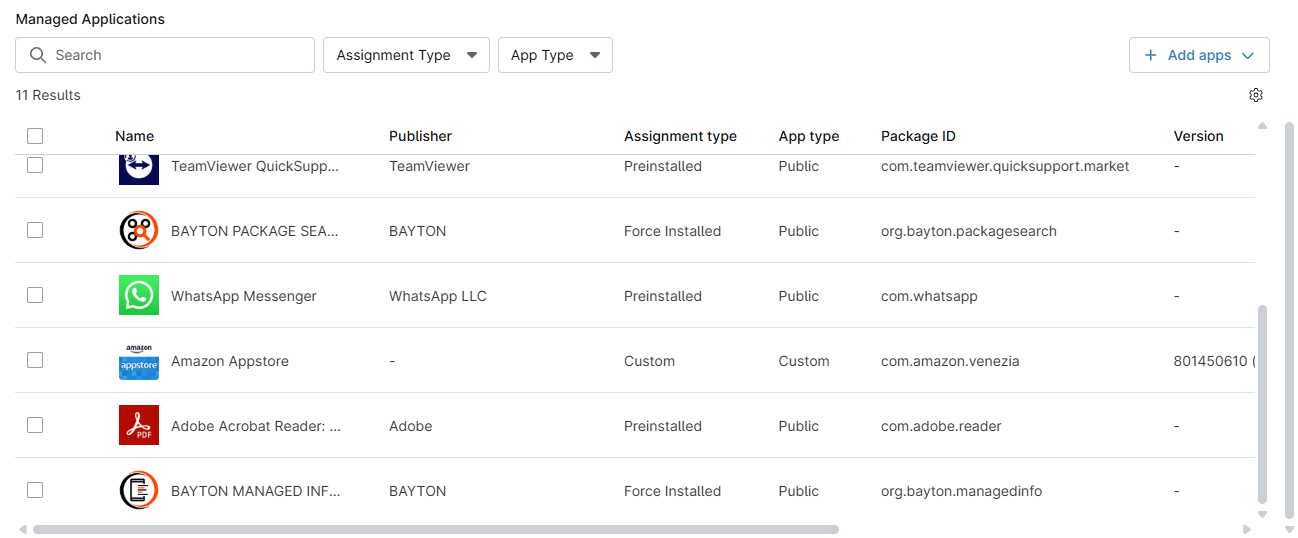Click the WhatsApp Messenger app icon

coord(138,296)
